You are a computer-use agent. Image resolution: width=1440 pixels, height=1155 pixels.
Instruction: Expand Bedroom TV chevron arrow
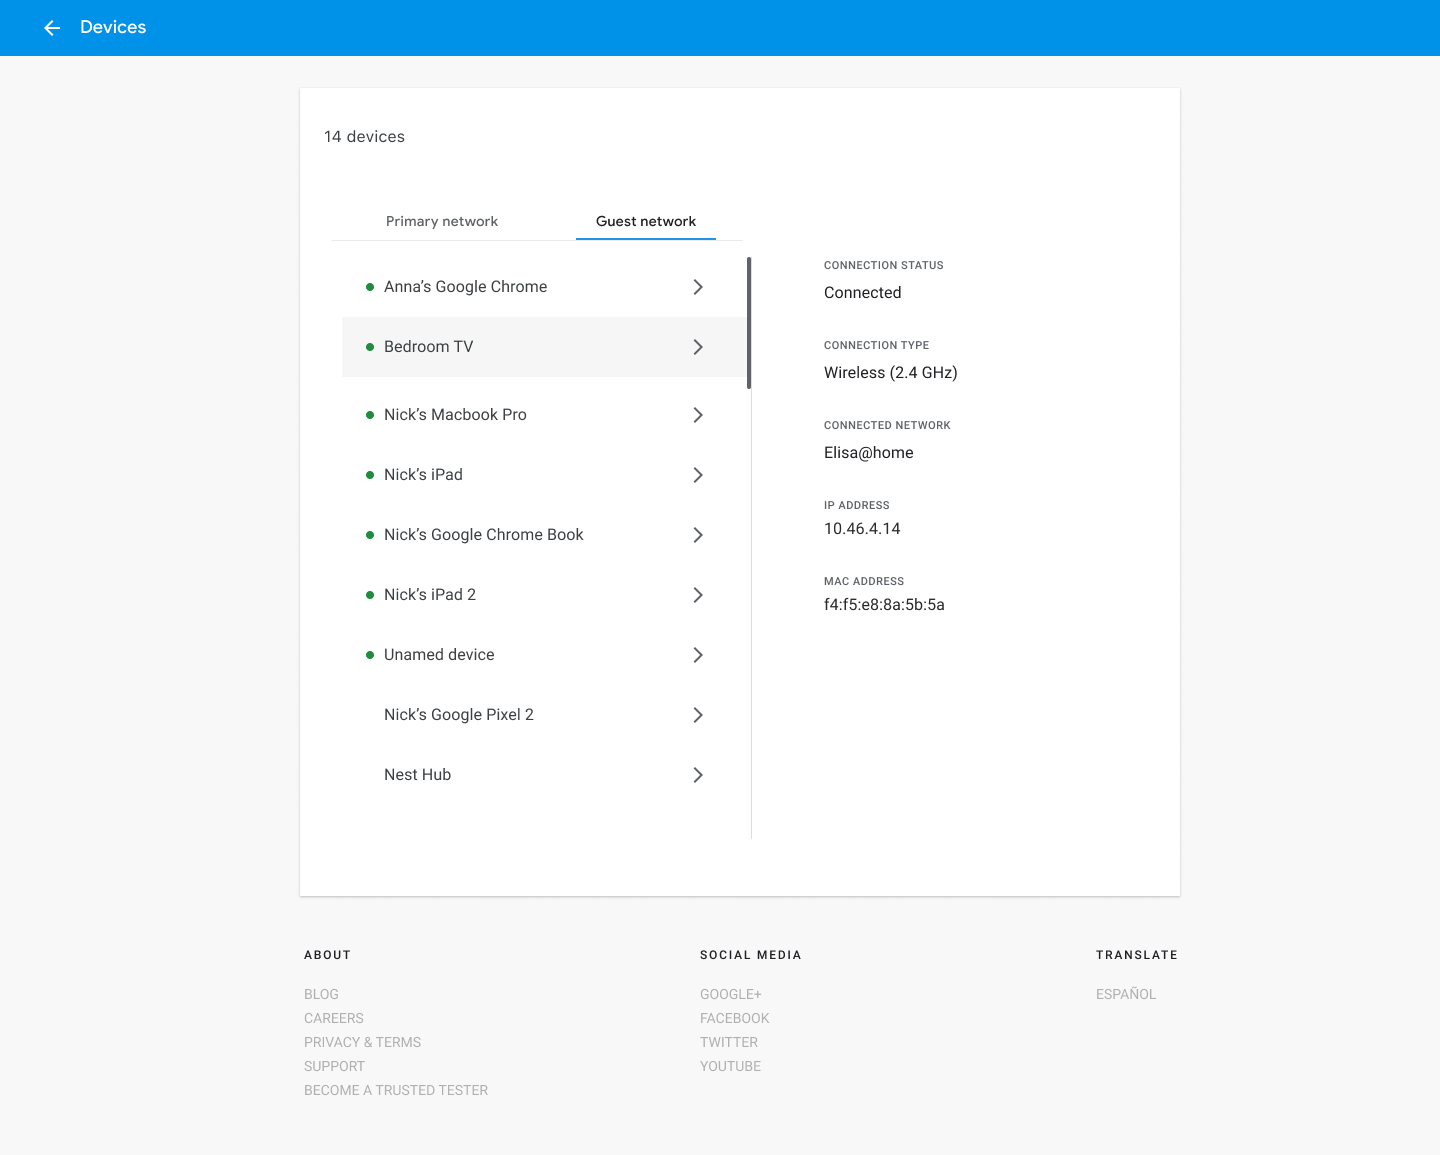[x=698, y=347]
